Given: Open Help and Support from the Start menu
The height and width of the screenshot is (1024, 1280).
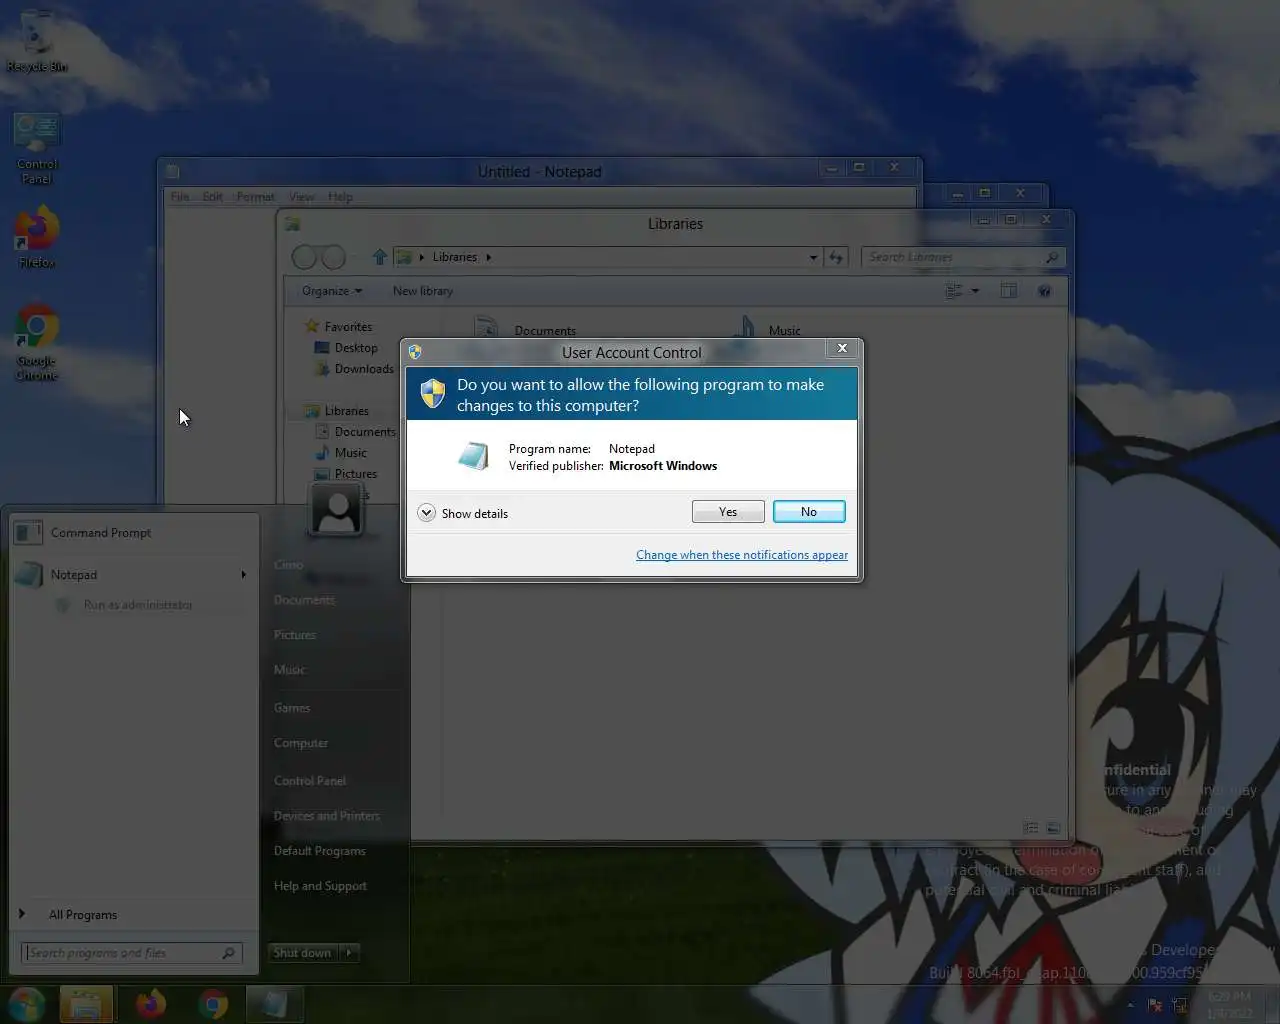Looking at the screenshot, I should pyautogui.click(x=320, y=886).
